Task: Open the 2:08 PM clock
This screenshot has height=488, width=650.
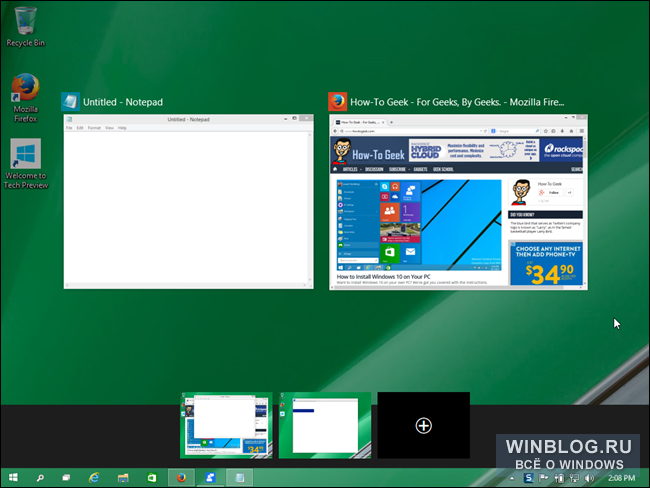Action: pyautogui.click(x=621, y=478)
